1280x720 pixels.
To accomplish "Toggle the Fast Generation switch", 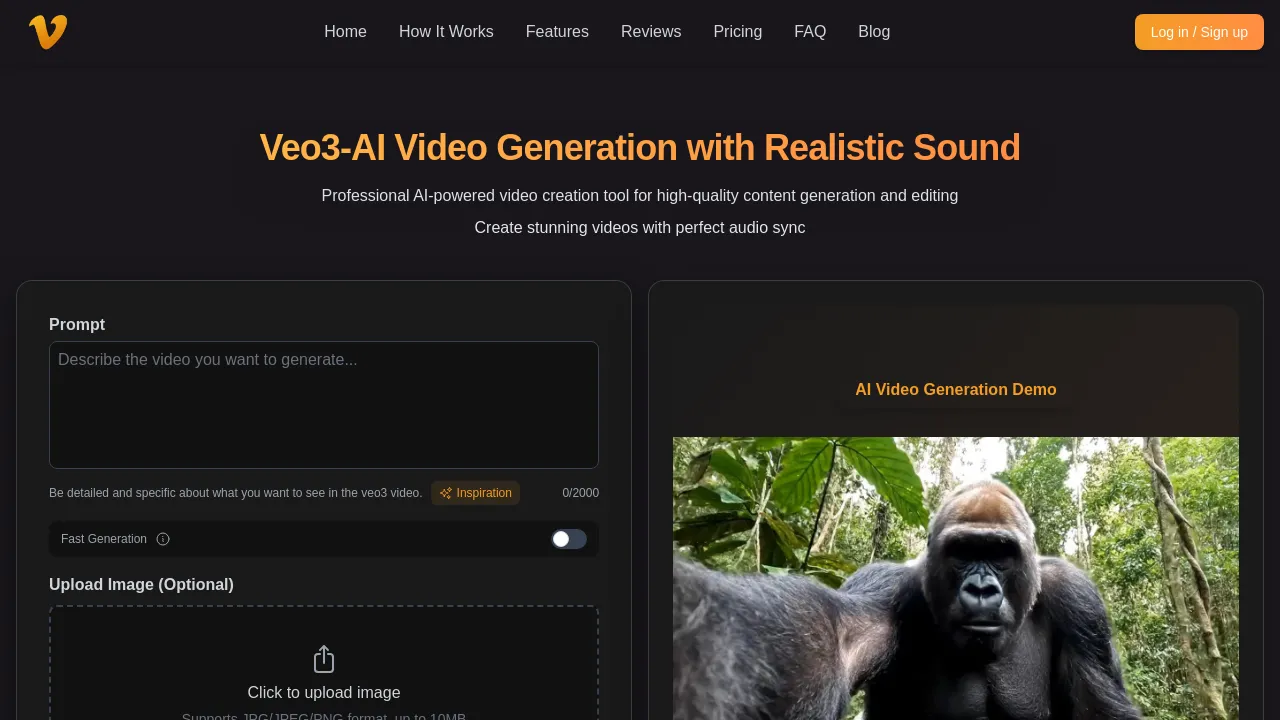I will tap(569, 539).
